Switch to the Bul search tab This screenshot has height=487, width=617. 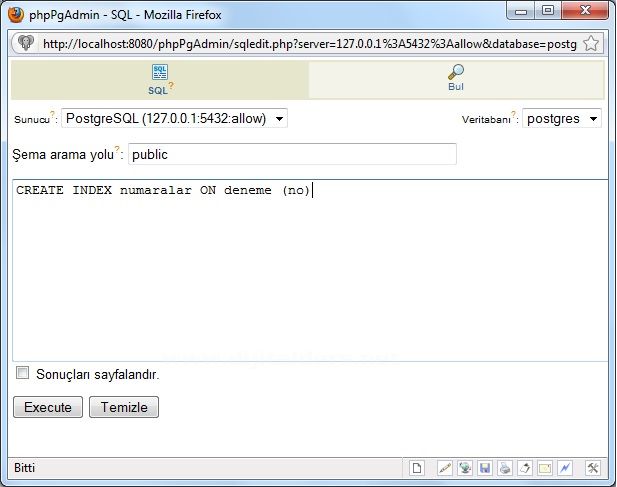[456, 80]
